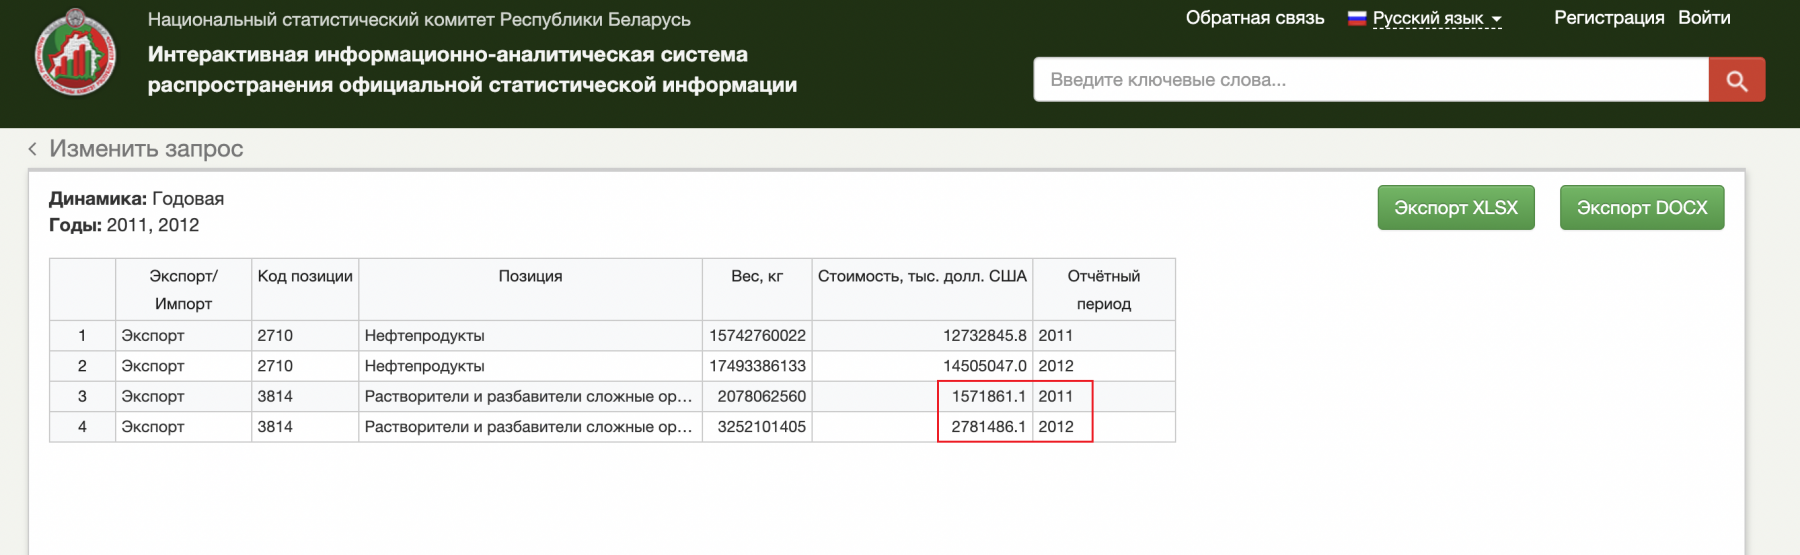Viewport: 1800px width, 555px height.
Task: Export the table with Экспорт XLSX
Action: pos(1456,208)
